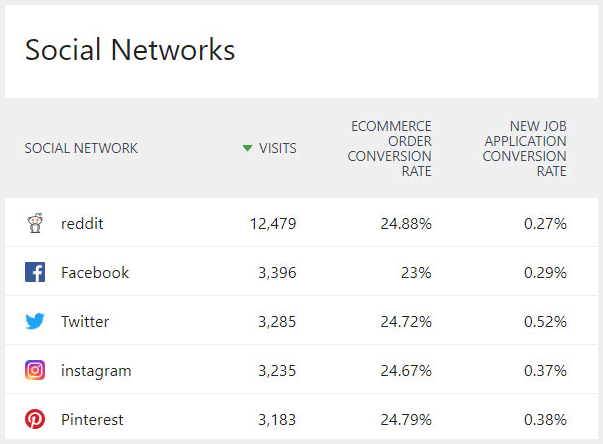Click the green sort arrow beside Visits
The image size is (603, 444).
coord(247,148)
